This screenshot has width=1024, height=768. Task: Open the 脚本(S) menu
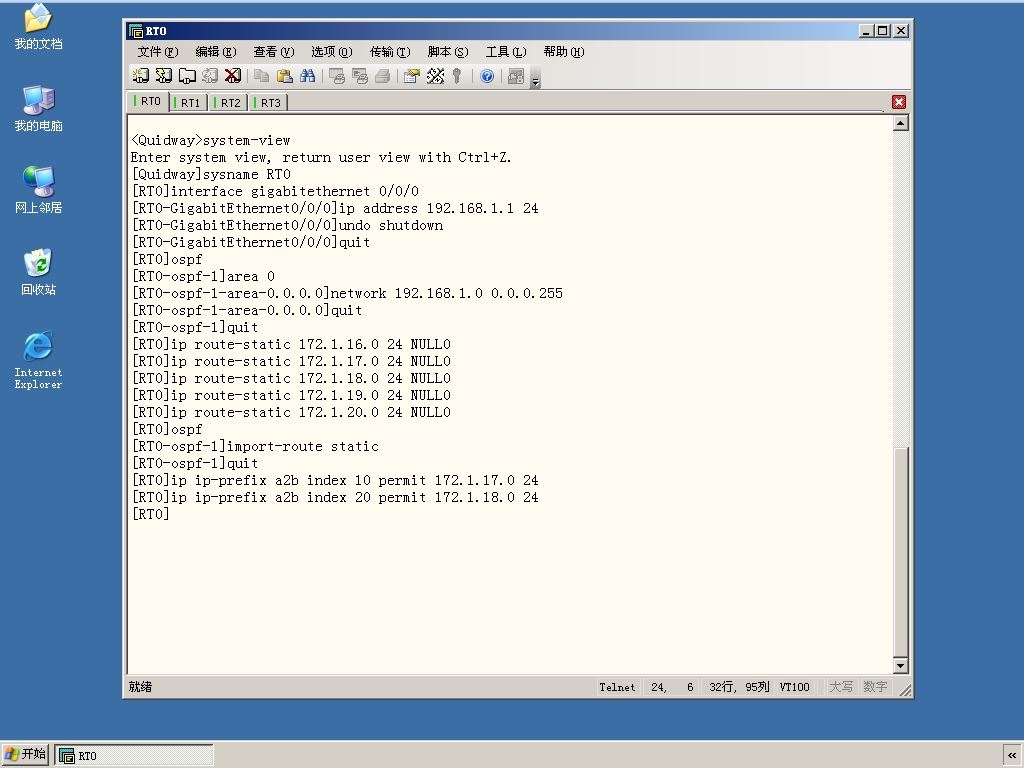click(x=447, y=52)
